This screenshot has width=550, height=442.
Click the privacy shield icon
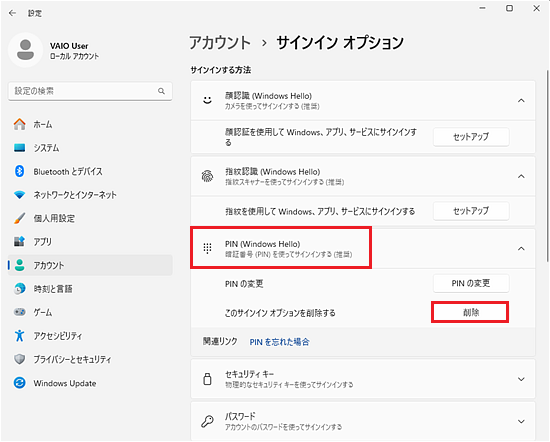20,359
